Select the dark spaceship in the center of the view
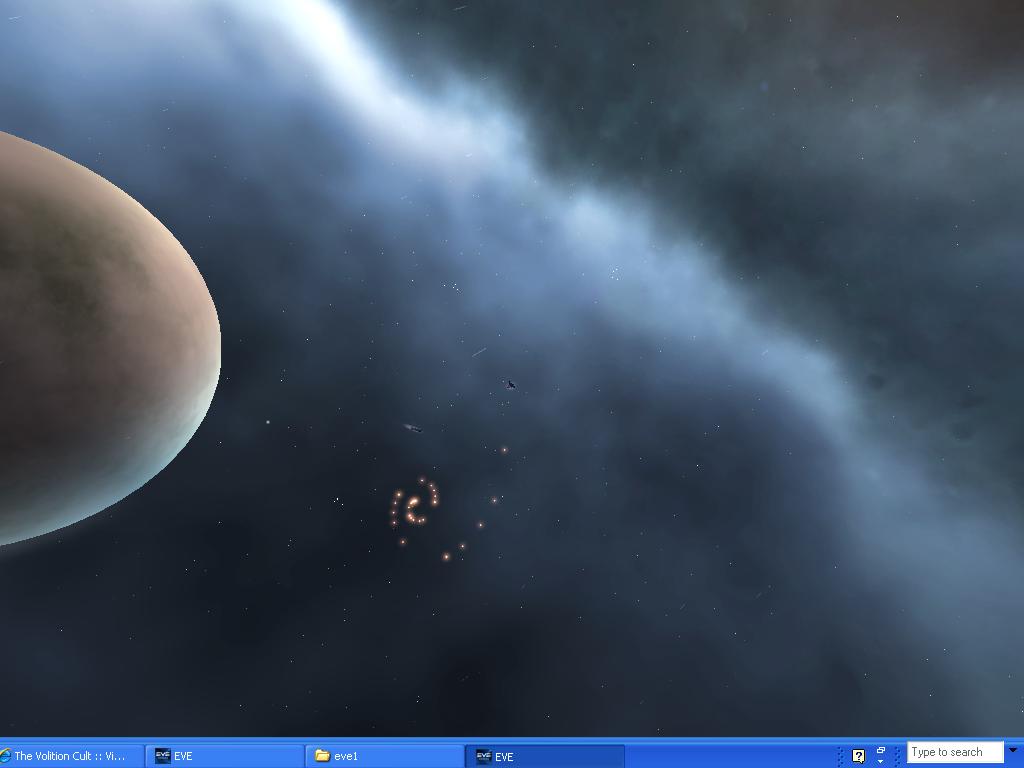Viewport: 1024px width, 768px height. [x=511, y=385]
